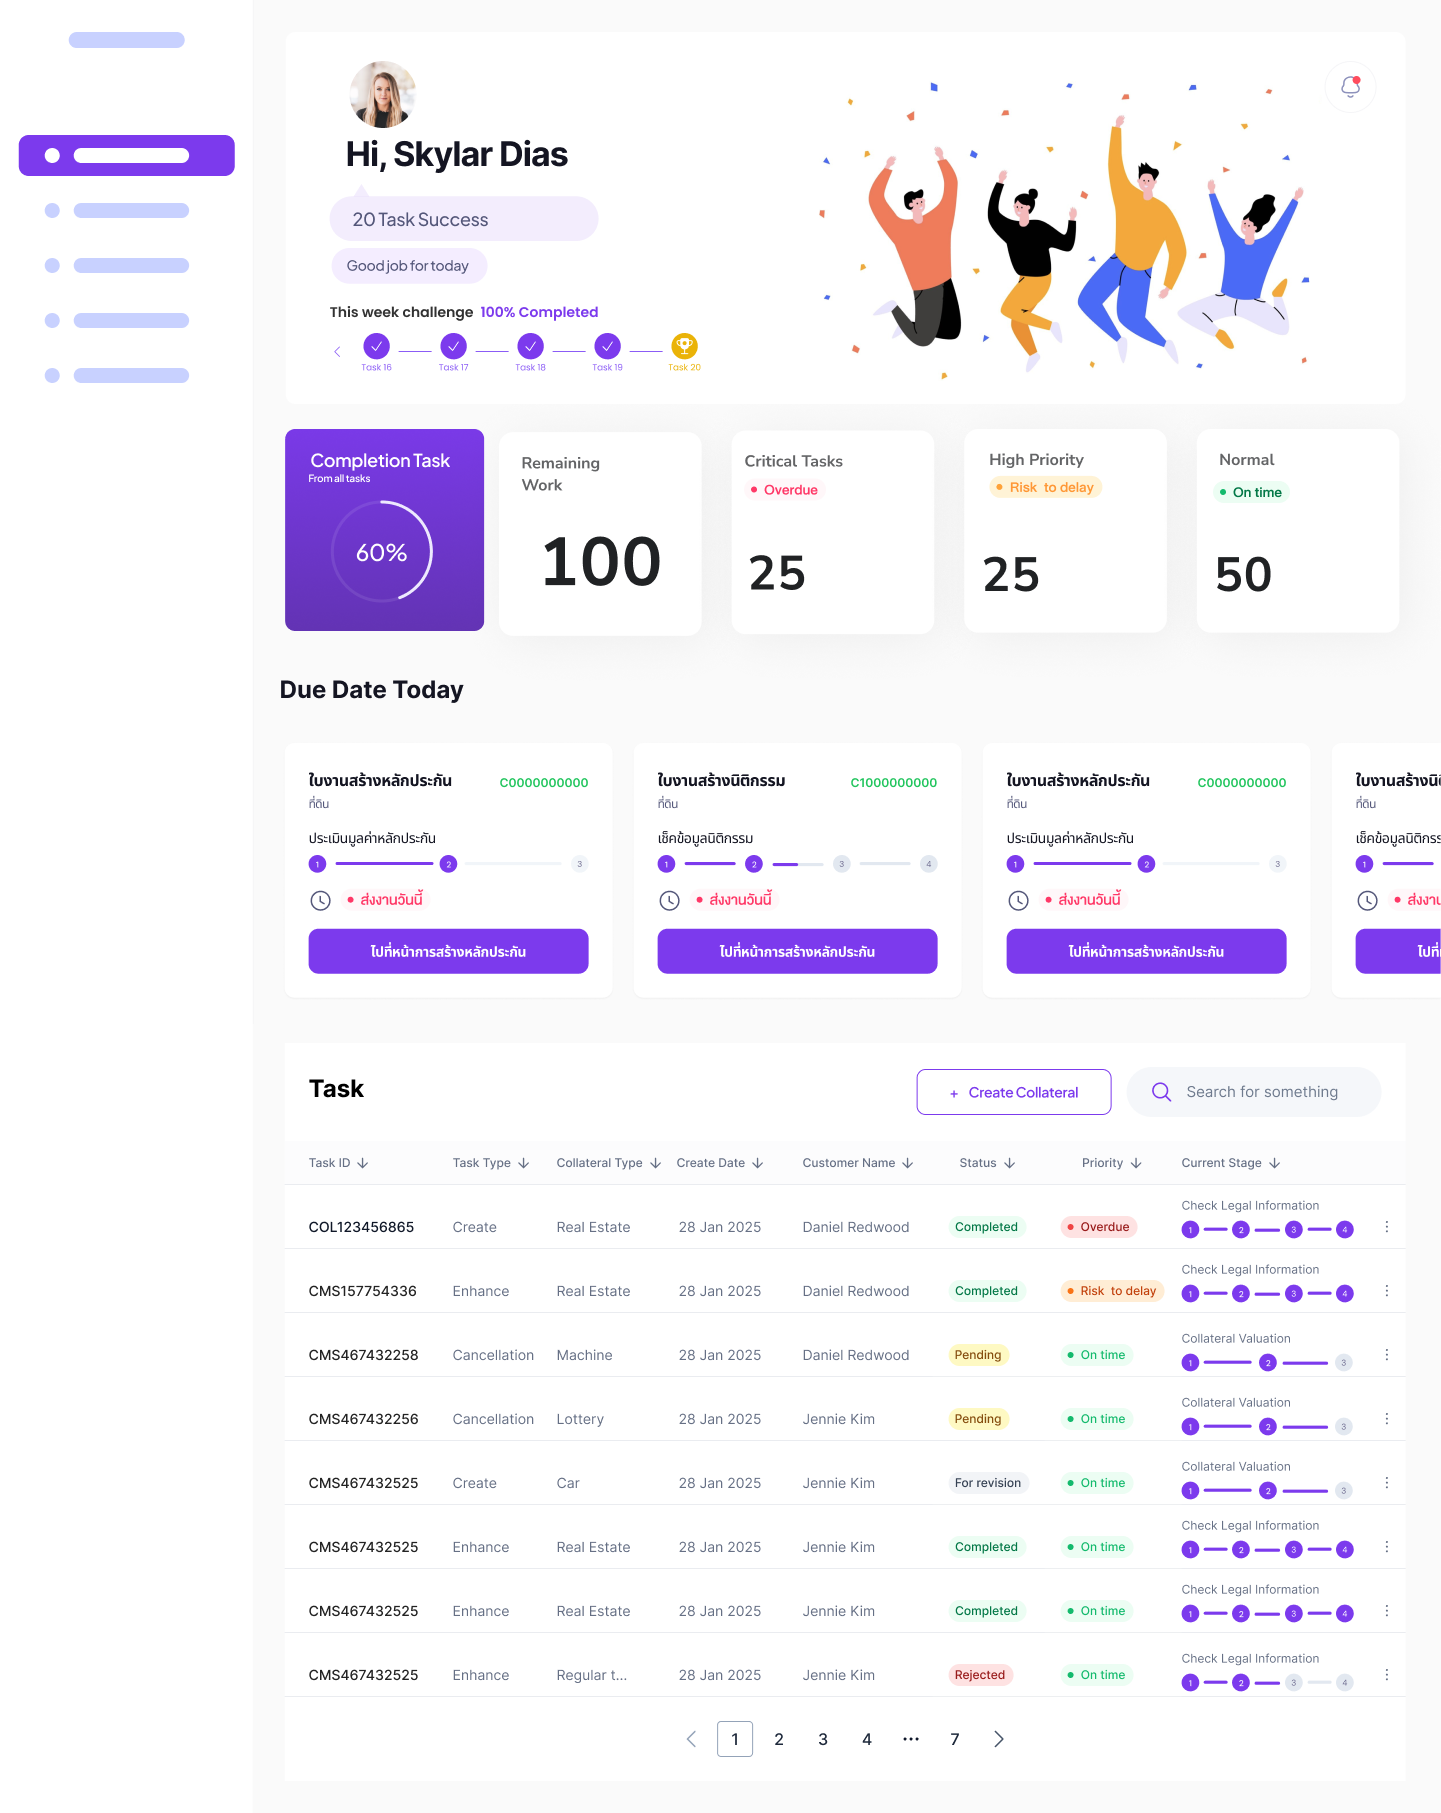
Task: Click Risk to delay badge in table
Action: point(1112,1291)
